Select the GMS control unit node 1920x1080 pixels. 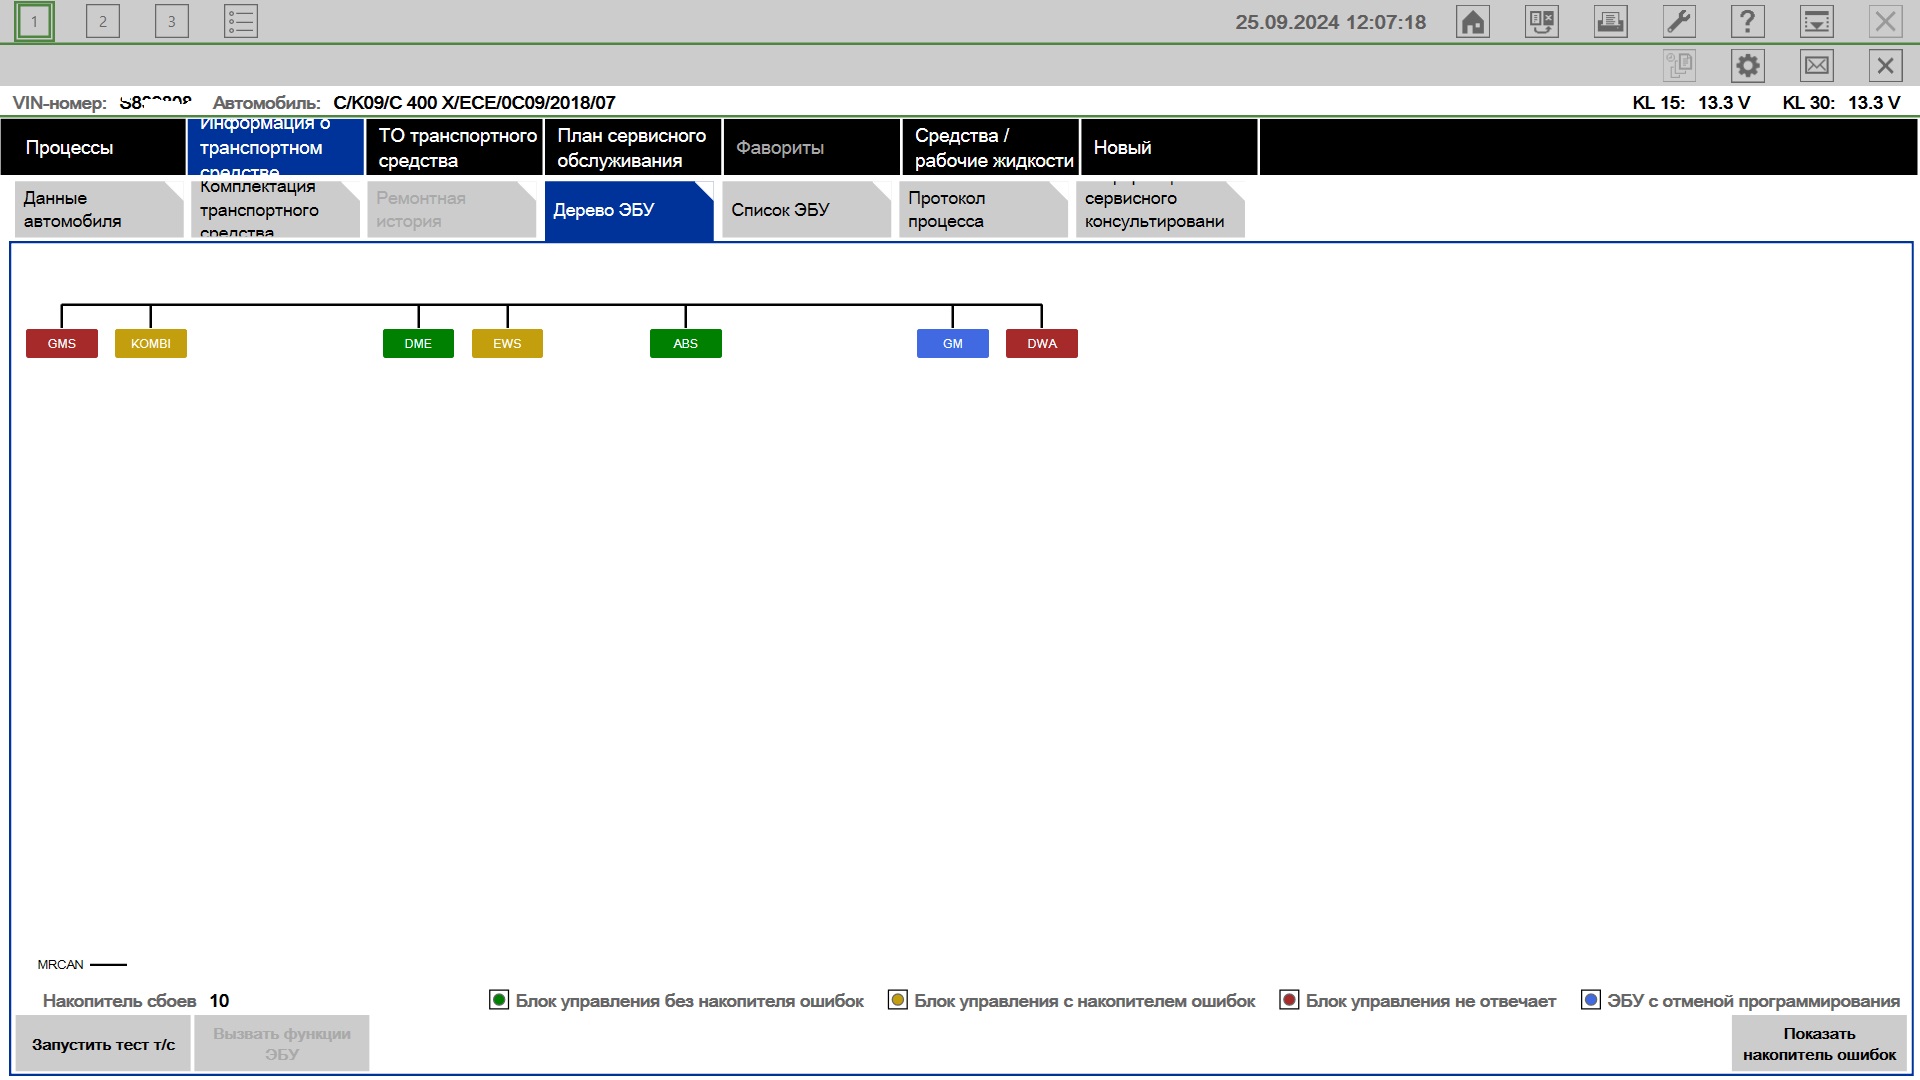point(62,344)
